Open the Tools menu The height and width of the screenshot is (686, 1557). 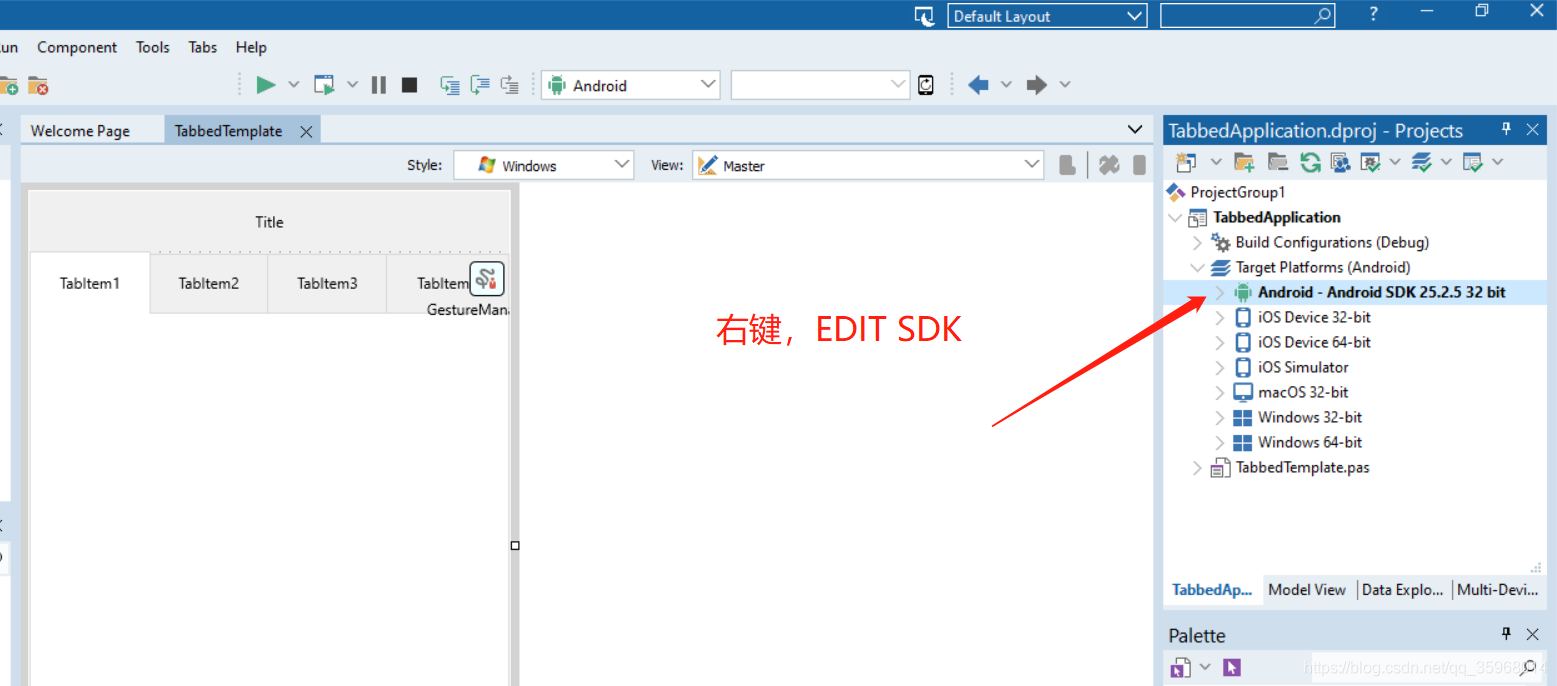click(153, 47)
